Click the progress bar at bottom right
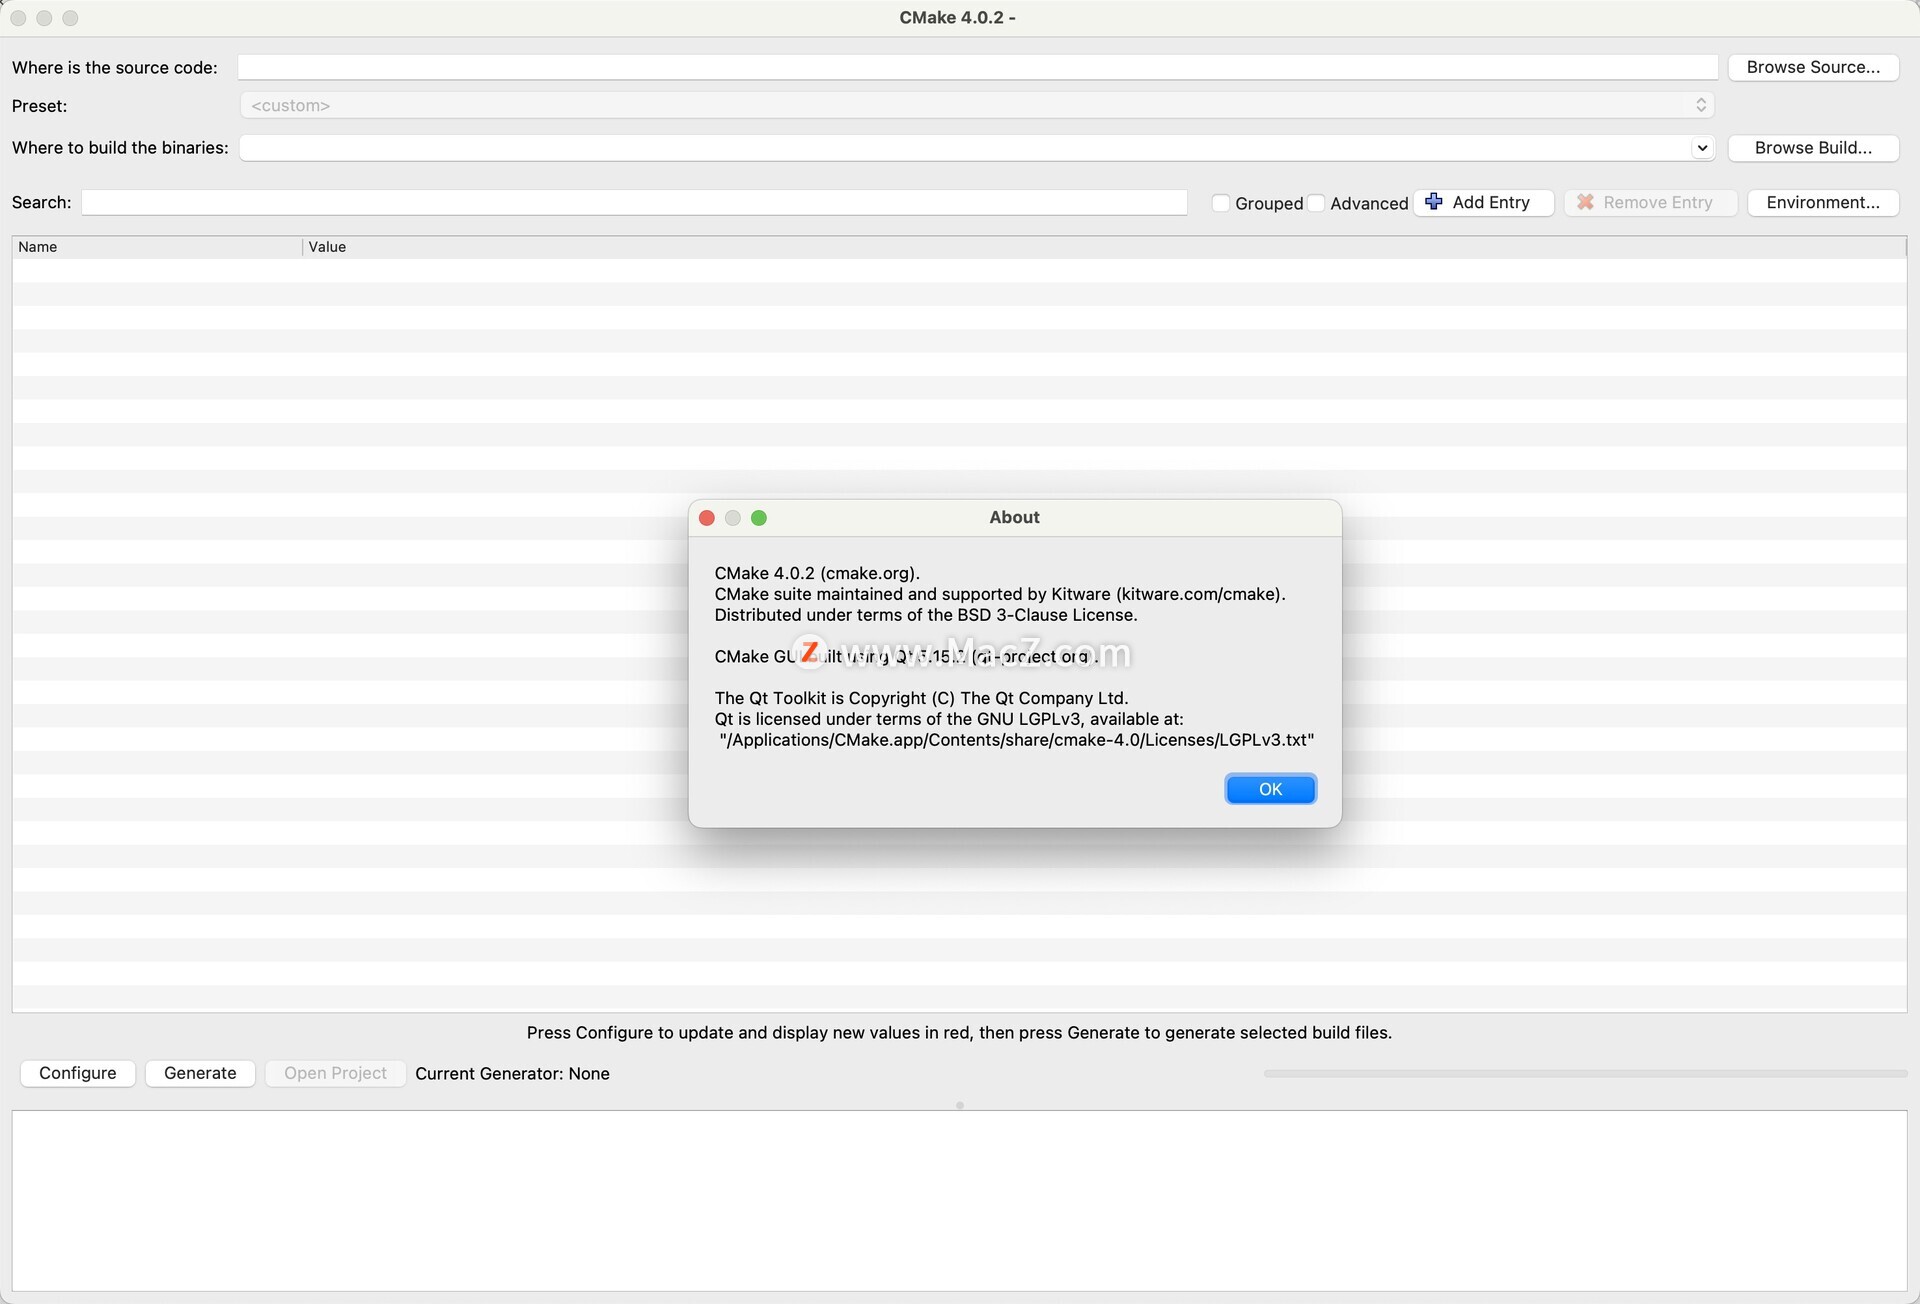The width and height of the screenshot is (1920, 1304). (1585, 1073)
